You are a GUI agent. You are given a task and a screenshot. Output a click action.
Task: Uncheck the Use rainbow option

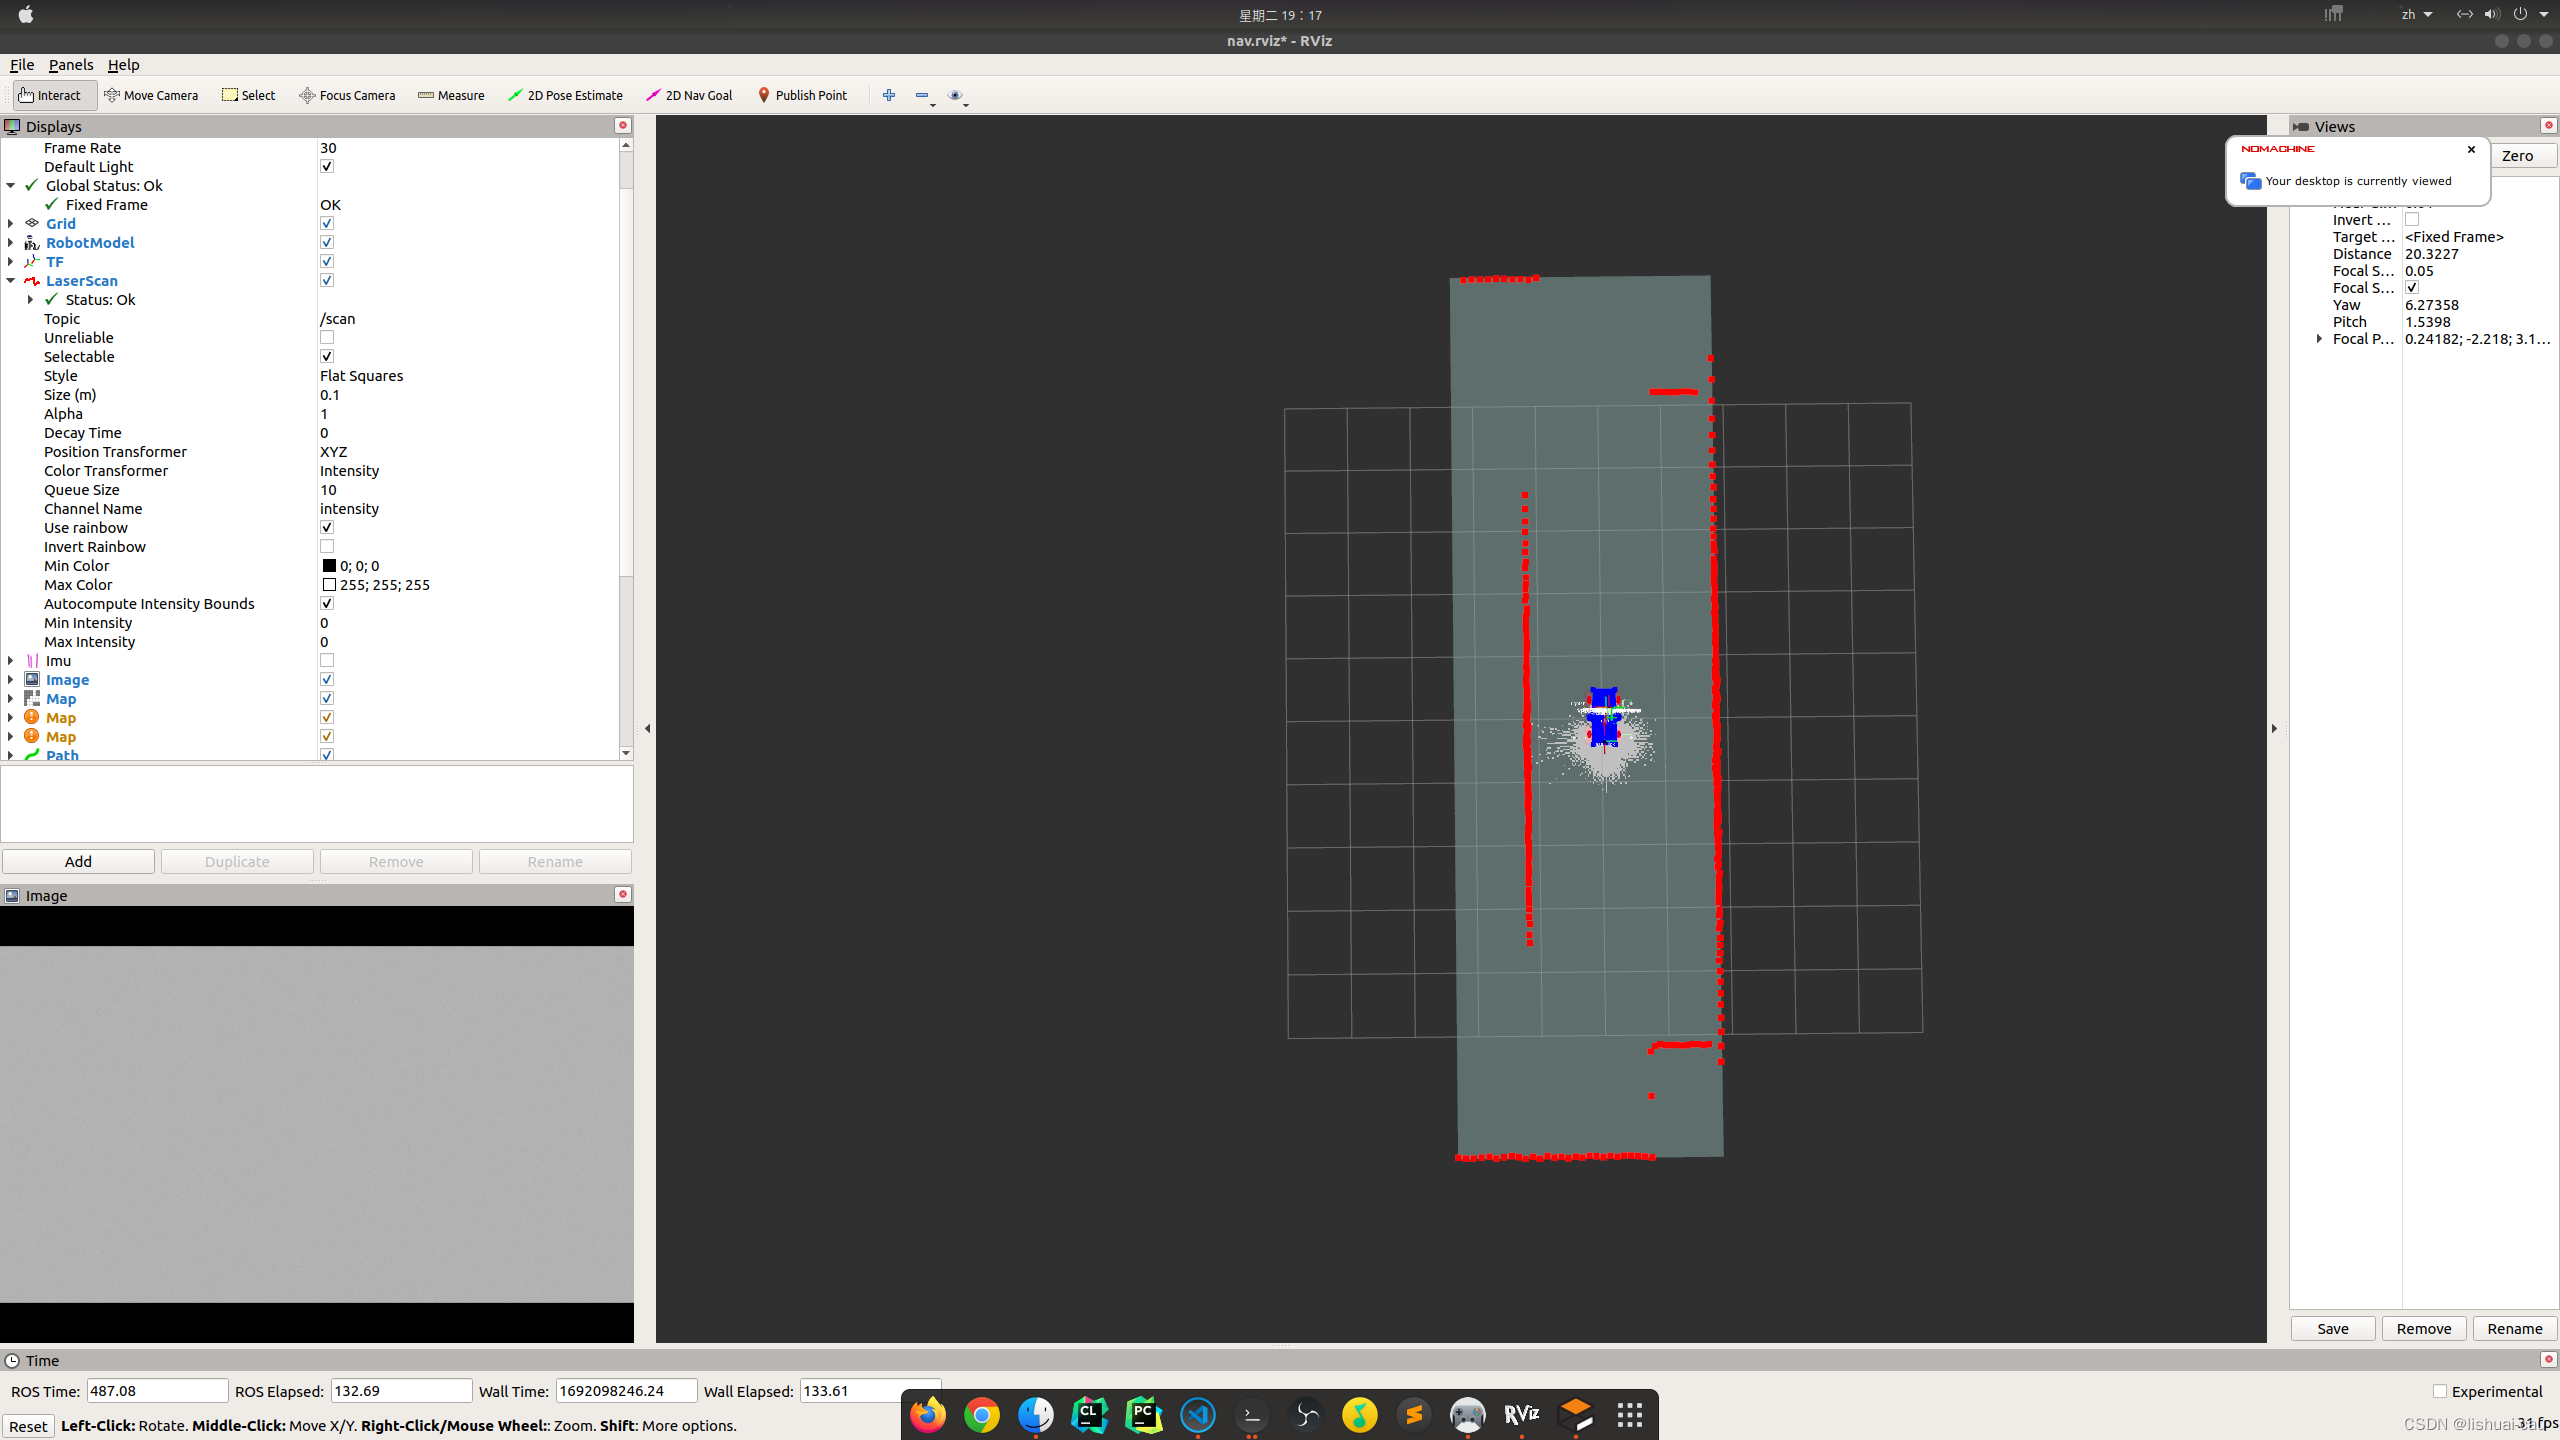(x=327, y=528)
